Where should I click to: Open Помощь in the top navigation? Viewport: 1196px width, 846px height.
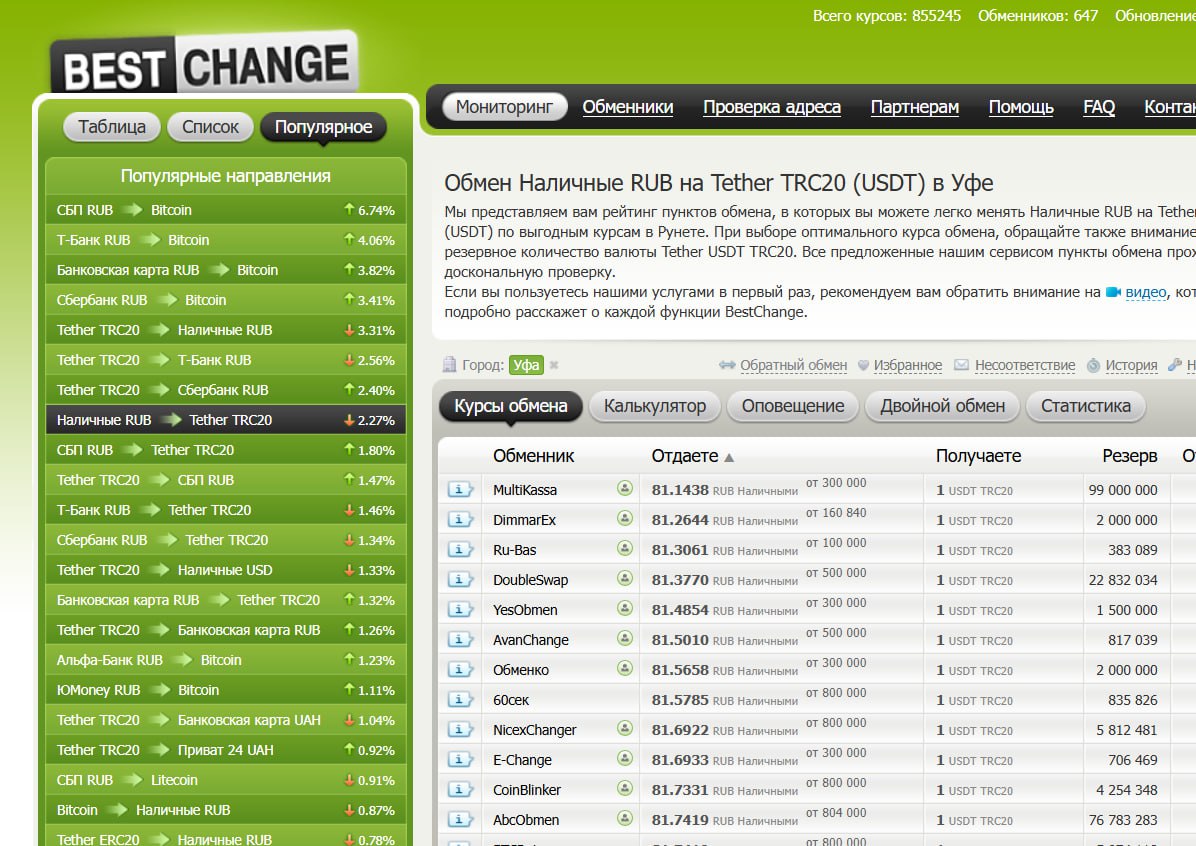click(1021, 107)
